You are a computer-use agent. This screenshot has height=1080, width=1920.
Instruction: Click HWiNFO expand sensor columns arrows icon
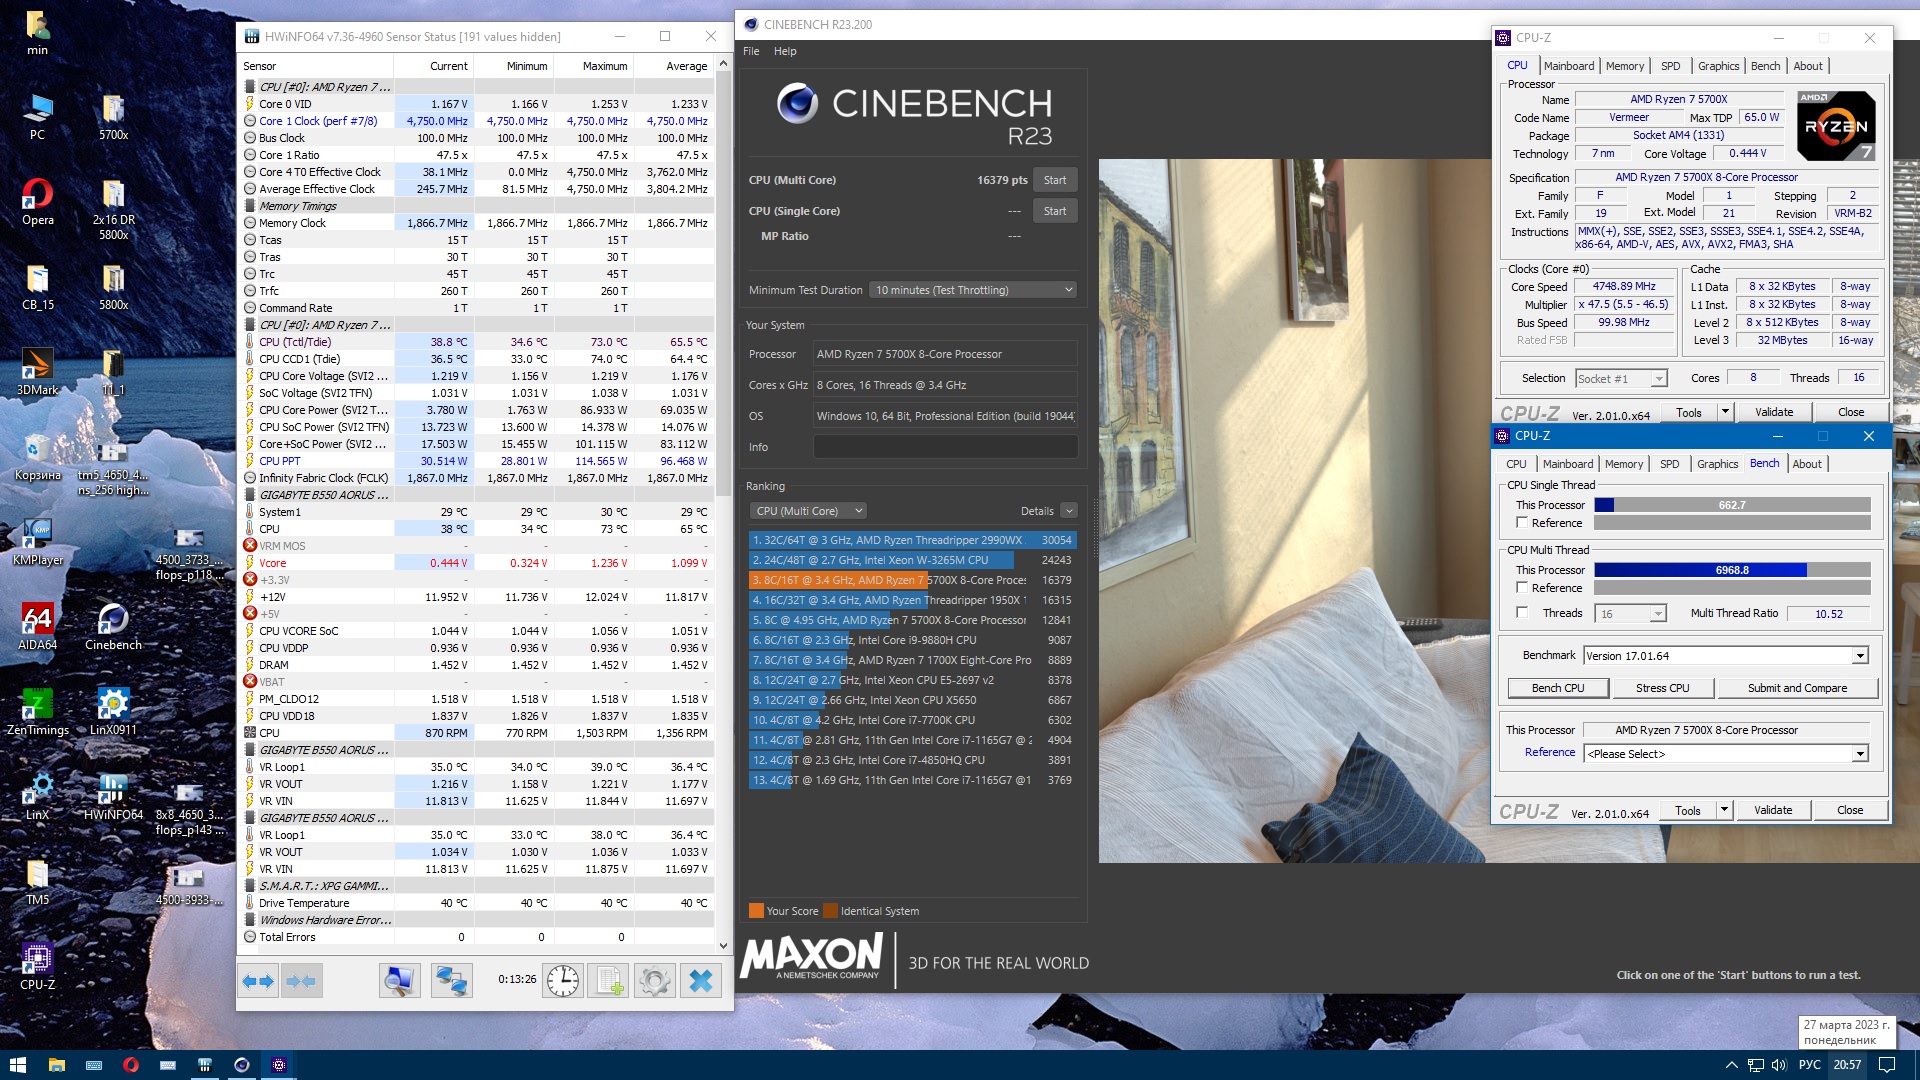pos(258,981)
